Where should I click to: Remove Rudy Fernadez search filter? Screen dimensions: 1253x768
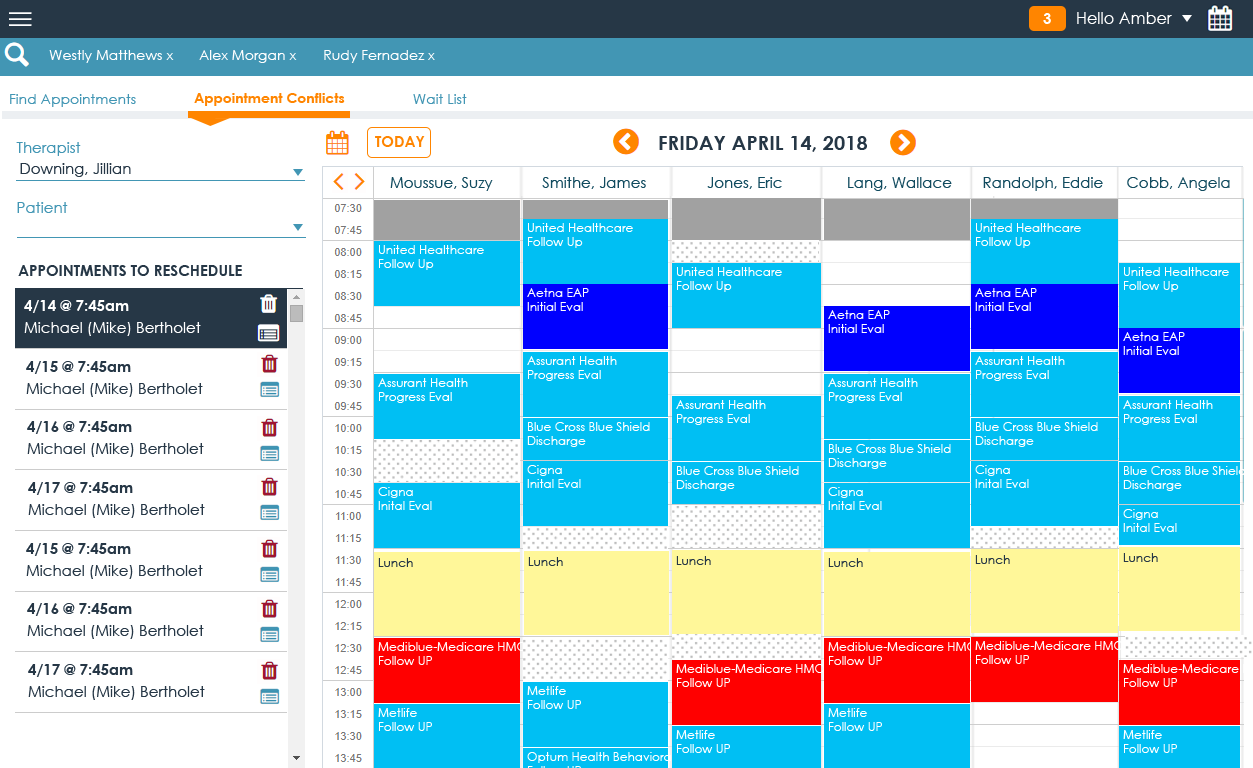(x=431, y=56)
